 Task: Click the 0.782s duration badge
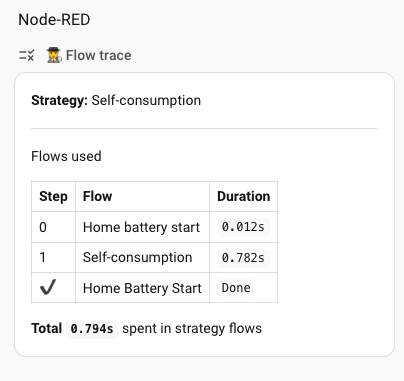tap(243, 258)
